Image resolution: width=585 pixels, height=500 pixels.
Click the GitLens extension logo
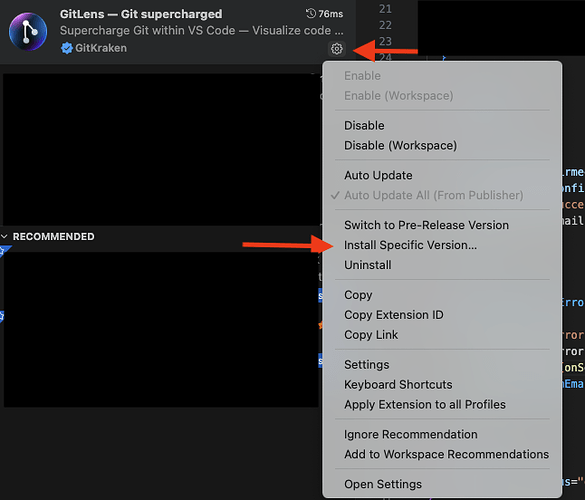(28, 31)
